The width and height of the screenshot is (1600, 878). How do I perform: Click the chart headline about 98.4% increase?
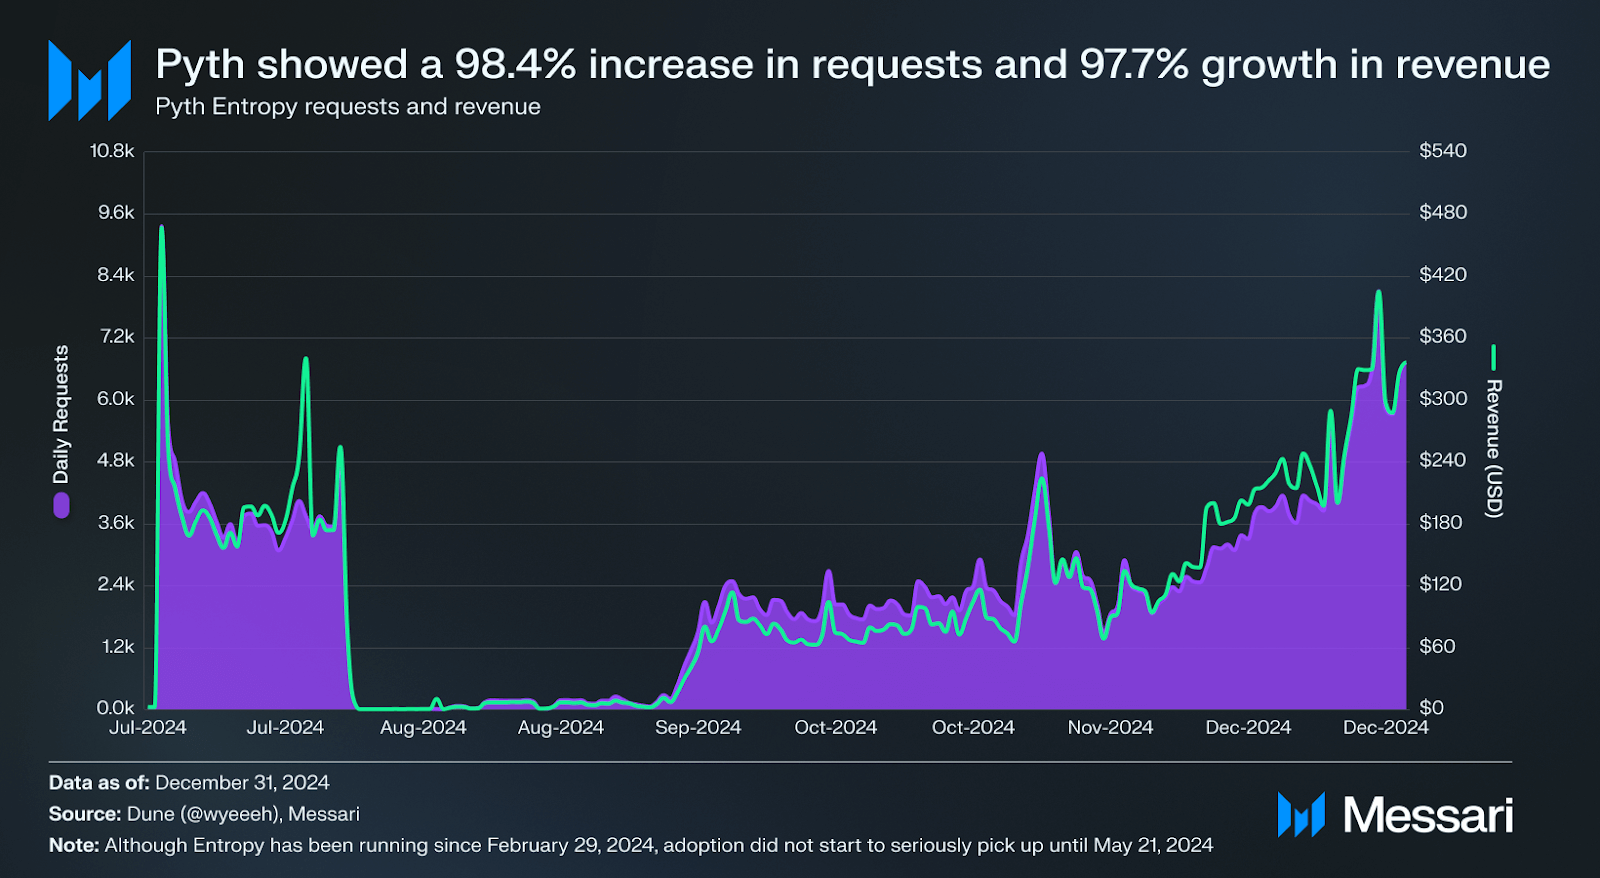852,65
